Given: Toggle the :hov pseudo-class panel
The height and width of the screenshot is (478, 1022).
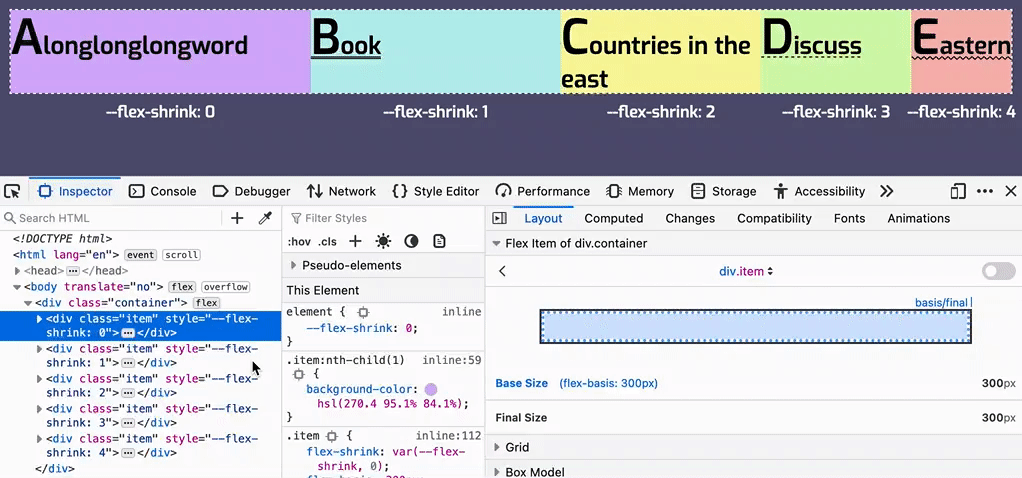Looking at the screenshot, I should pos(299,241).
